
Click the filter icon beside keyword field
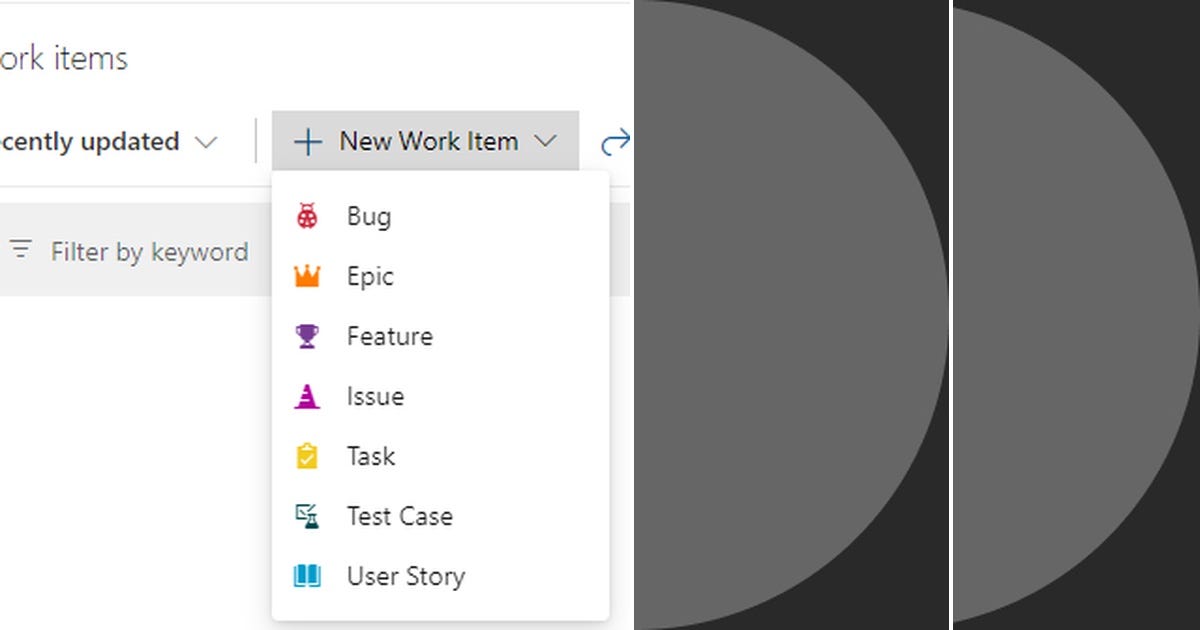(20, 251)
